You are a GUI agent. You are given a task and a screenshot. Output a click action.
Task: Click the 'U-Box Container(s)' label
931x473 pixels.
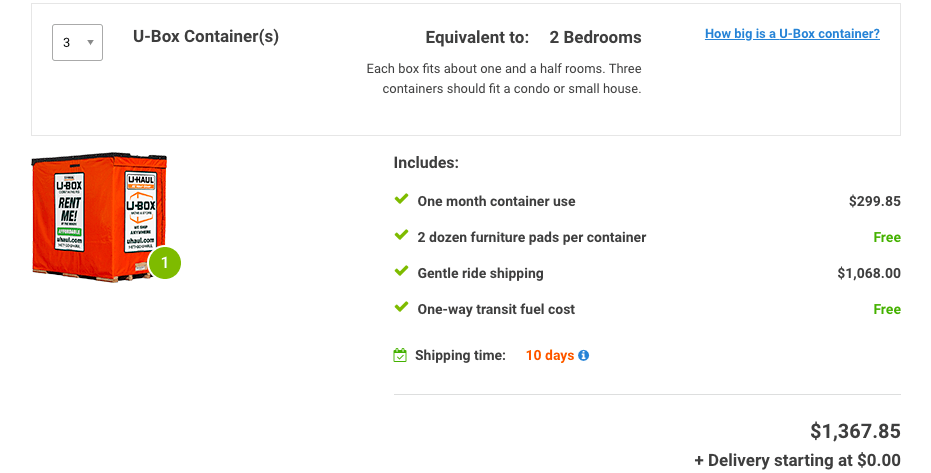tap(206, 36)
